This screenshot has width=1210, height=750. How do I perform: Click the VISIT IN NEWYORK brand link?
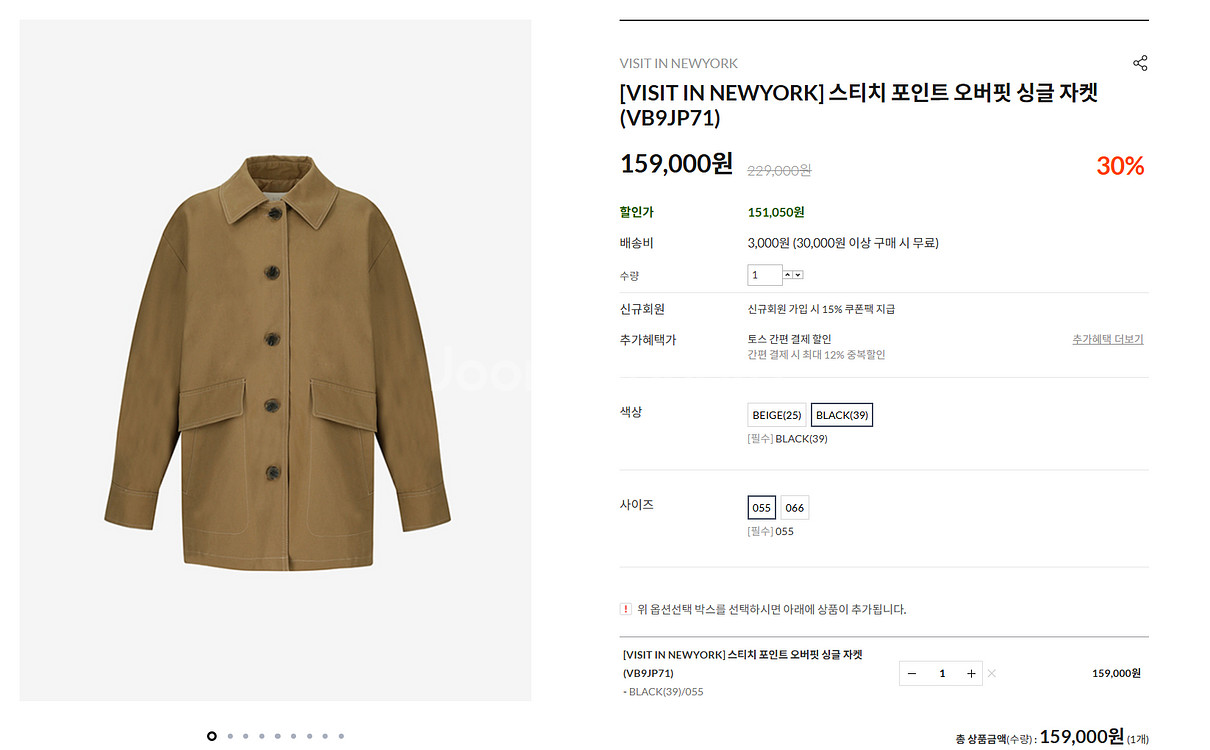pyautogui.click(x=678, y=63)
